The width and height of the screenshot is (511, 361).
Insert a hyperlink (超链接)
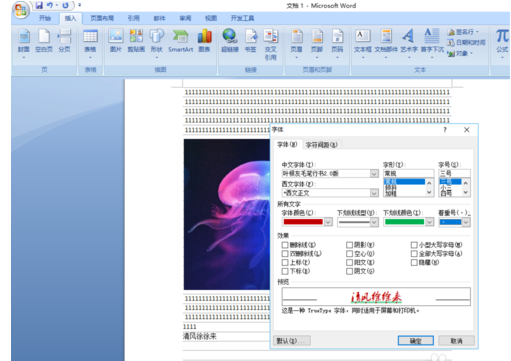pyautogui.click(x=230, y=41)
